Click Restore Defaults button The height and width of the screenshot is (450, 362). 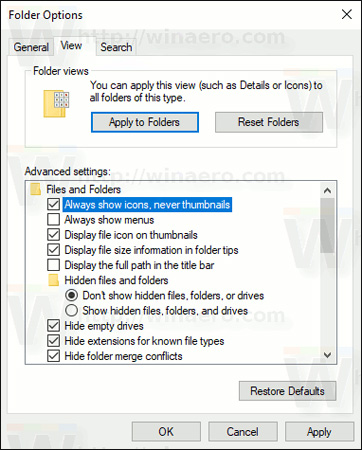[x=287, y=391]
